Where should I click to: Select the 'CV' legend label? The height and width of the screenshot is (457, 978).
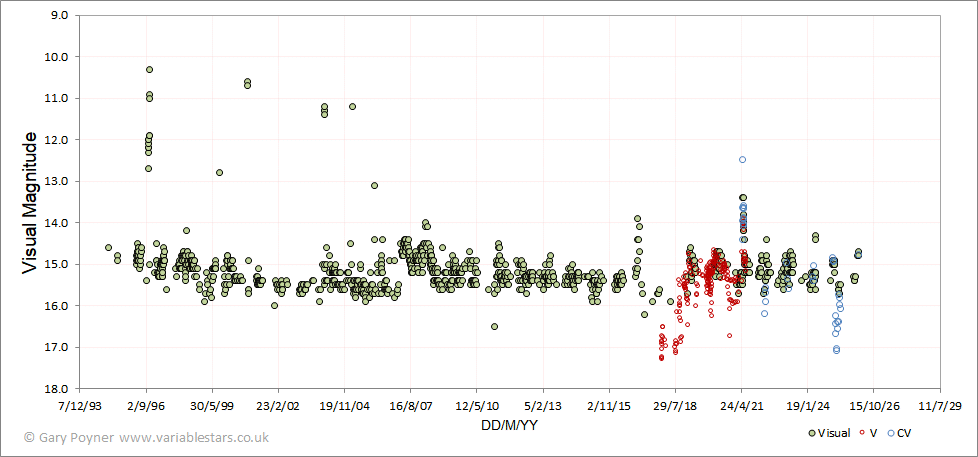(x=904, y=433)
